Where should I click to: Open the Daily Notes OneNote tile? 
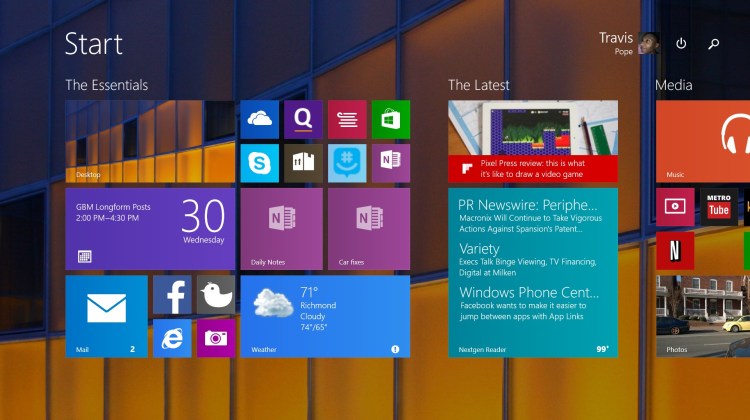281,229
